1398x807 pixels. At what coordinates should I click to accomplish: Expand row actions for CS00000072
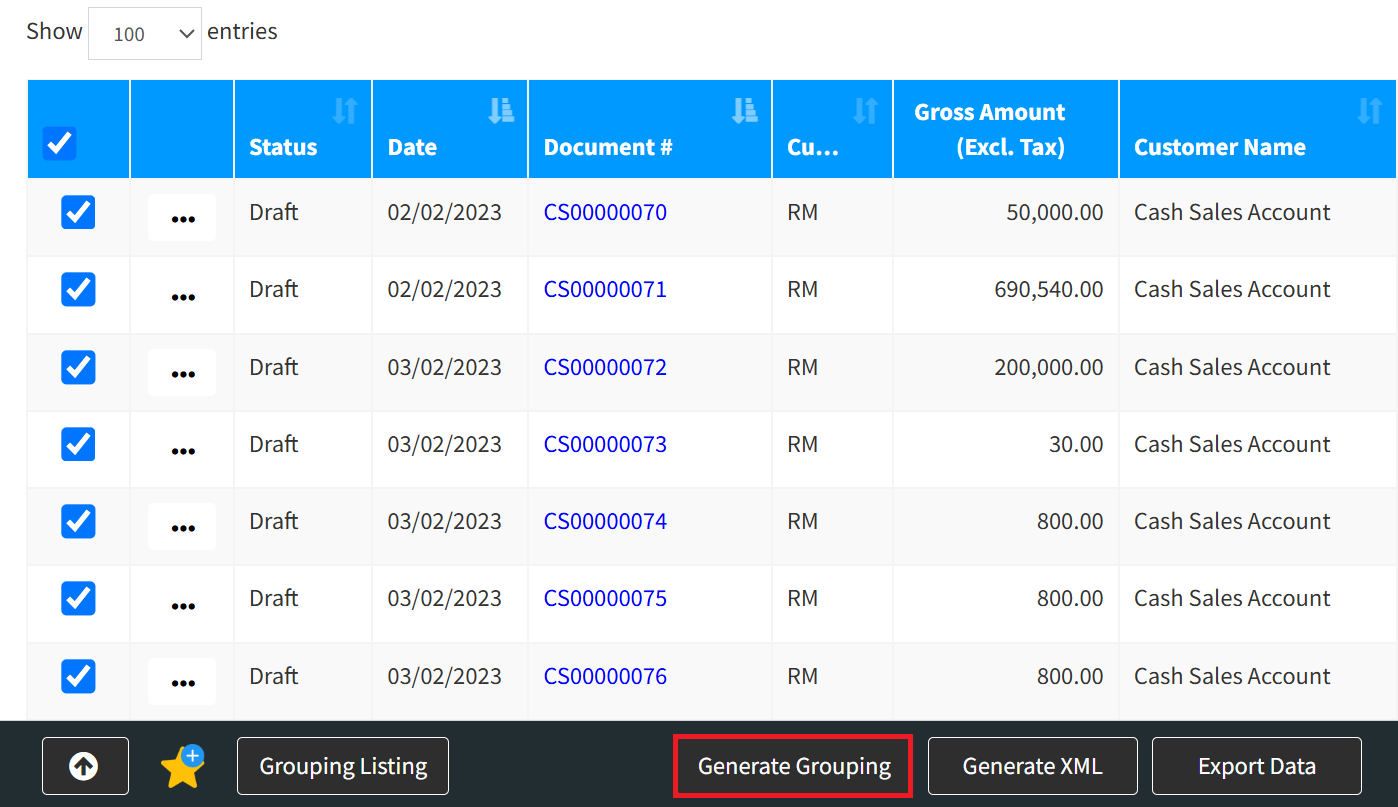182,373
